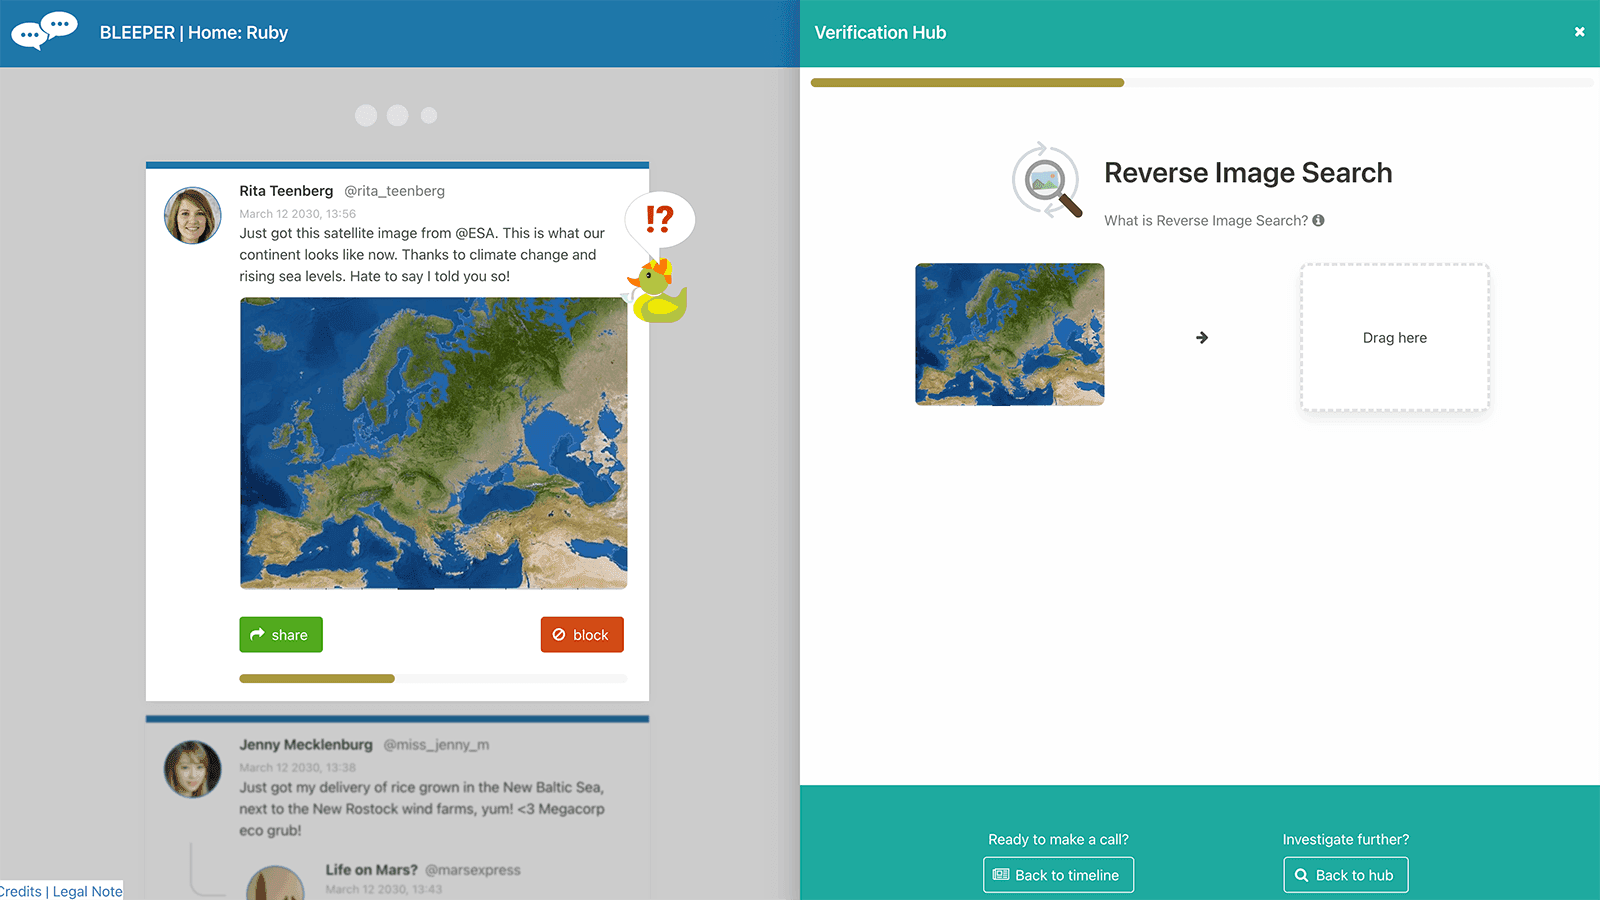Click the right arrow between image and drop zone
This screenshot has width=1600, height=900.
[1202, 338]
